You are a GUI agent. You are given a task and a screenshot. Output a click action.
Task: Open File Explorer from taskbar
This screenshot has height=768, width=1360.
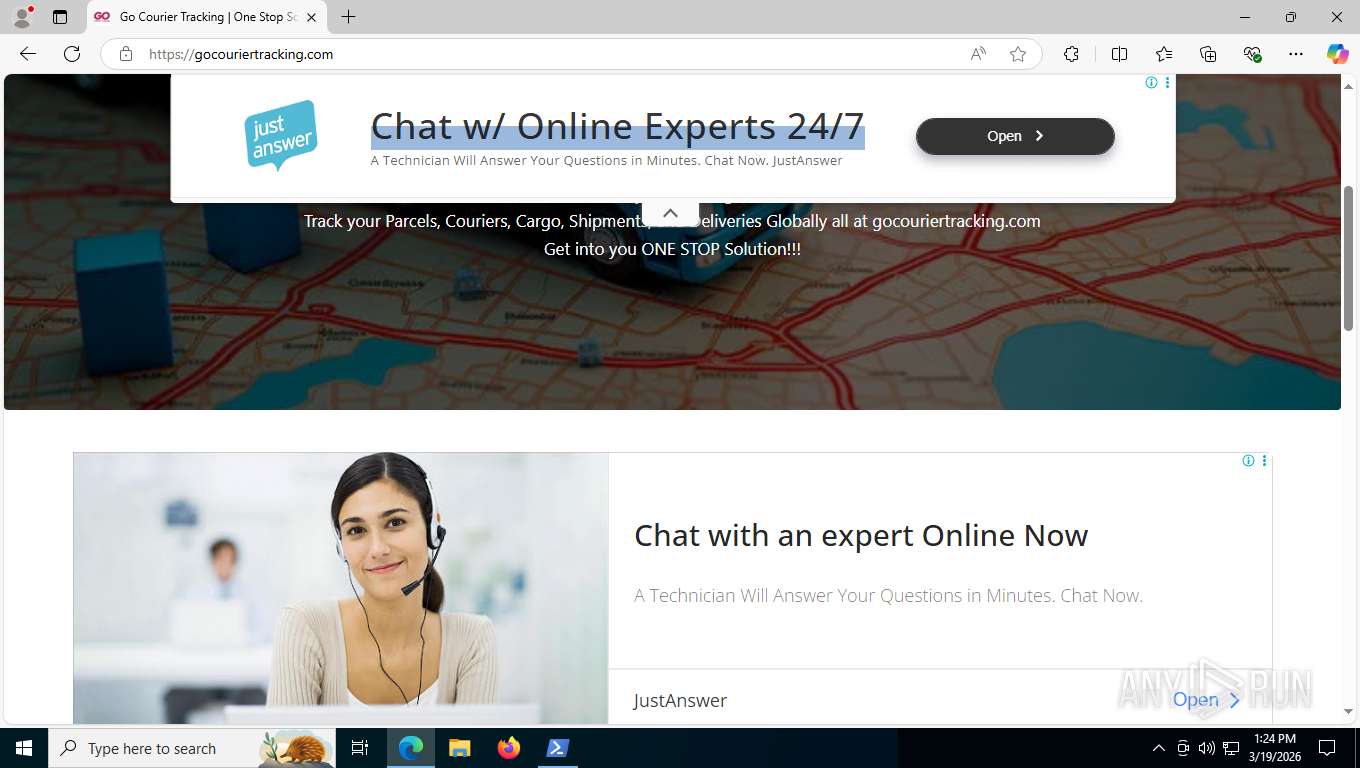[x=460, y=748]
